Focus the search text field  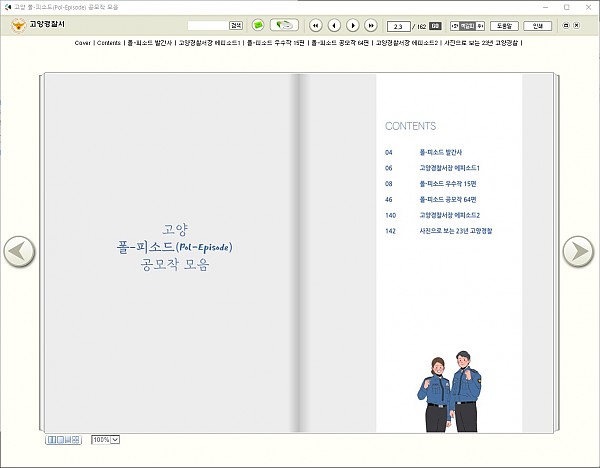tap(208, 26)
